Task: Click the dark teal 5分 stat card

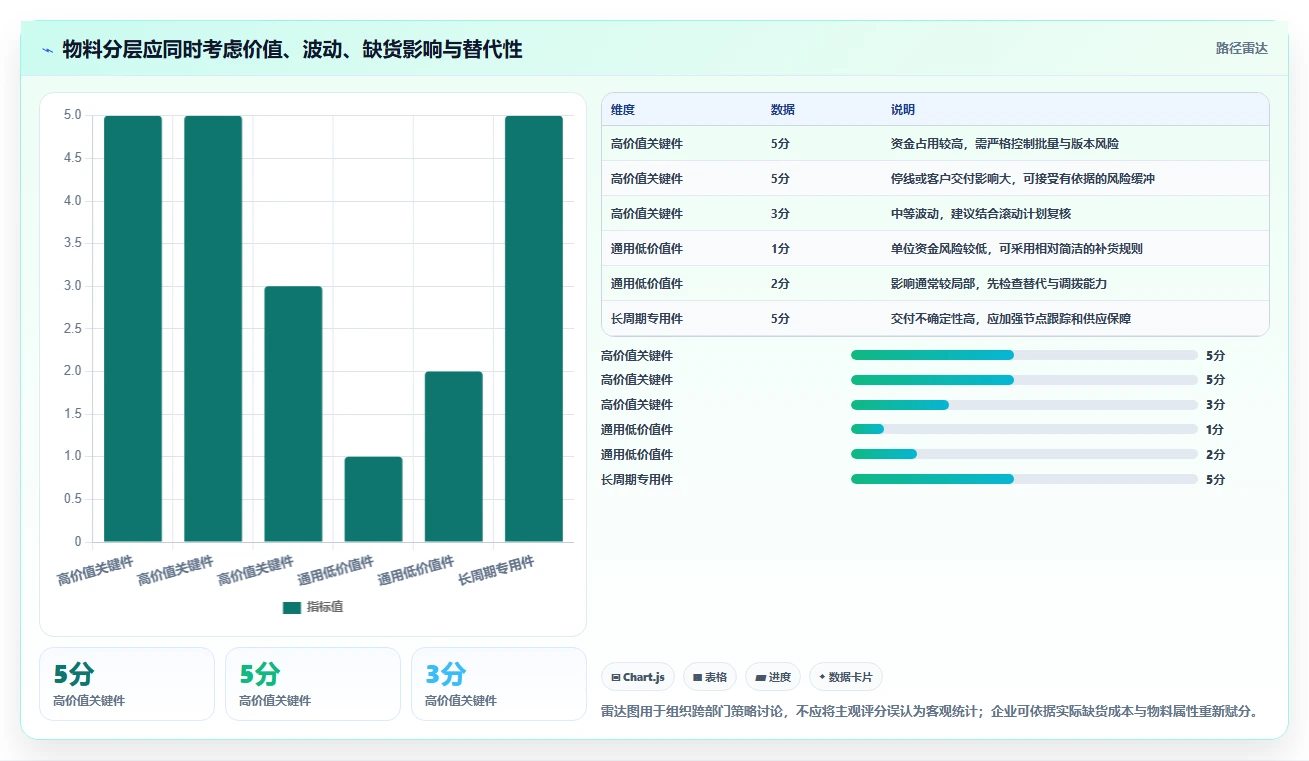Action: tap(127, 684)
